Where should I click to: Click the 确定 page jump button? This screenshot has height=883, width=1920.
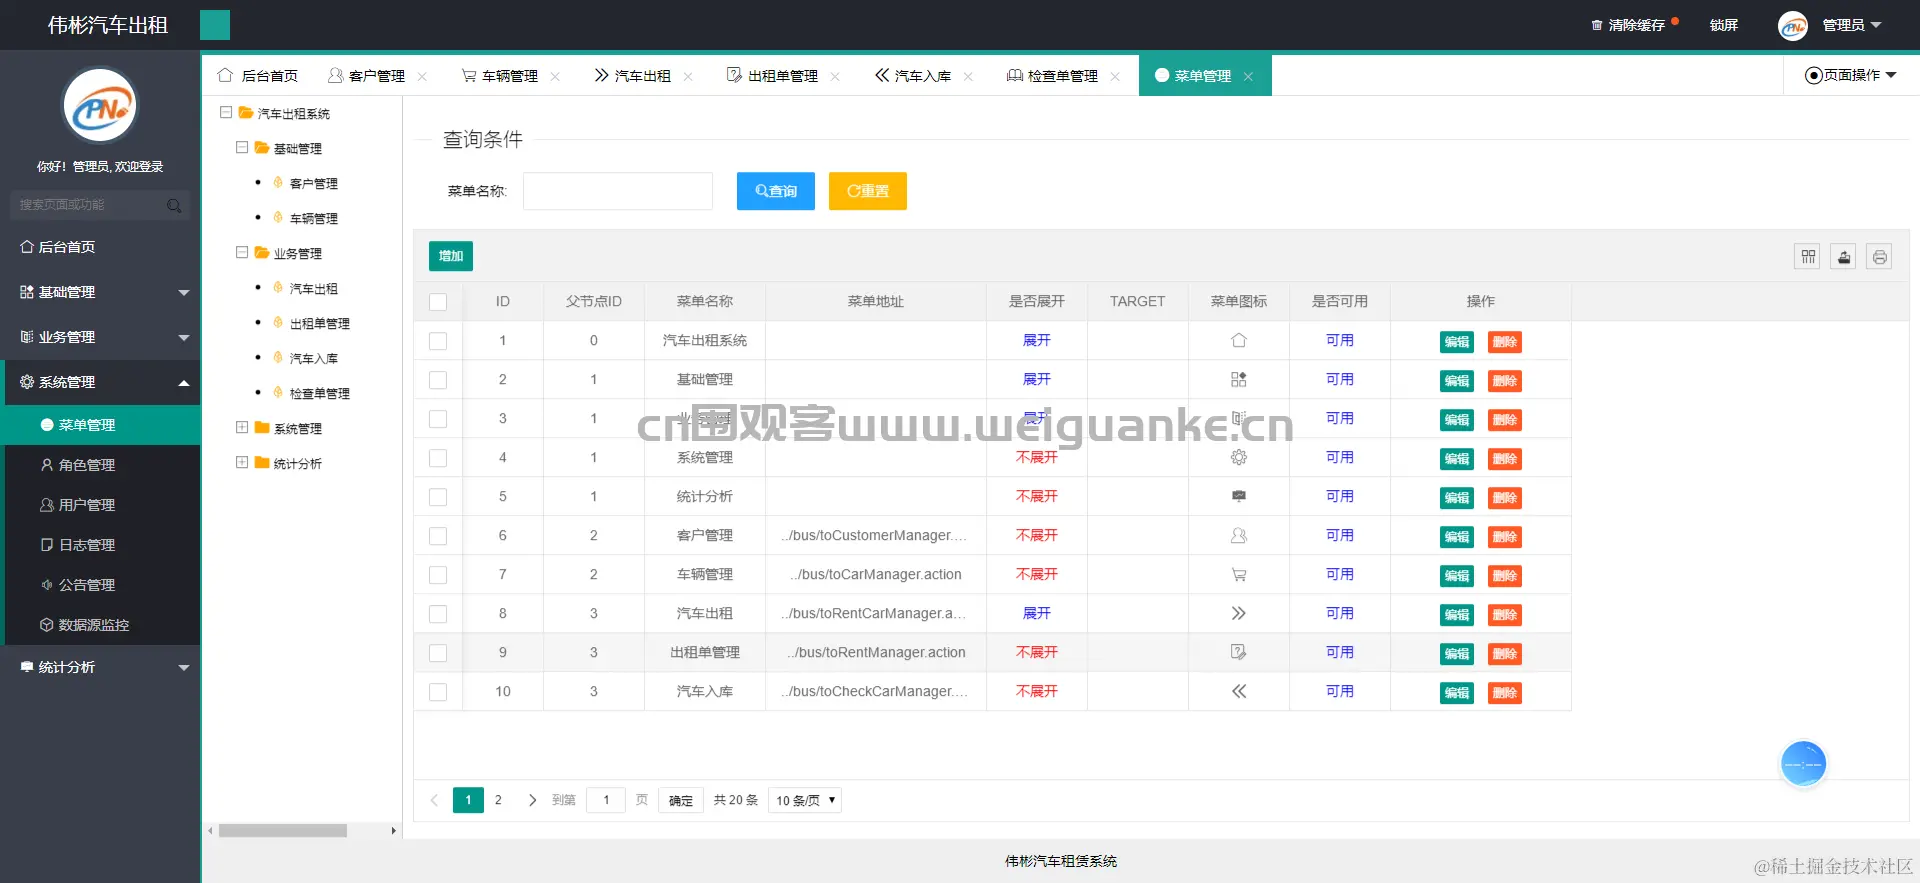(x=681, y=800)
